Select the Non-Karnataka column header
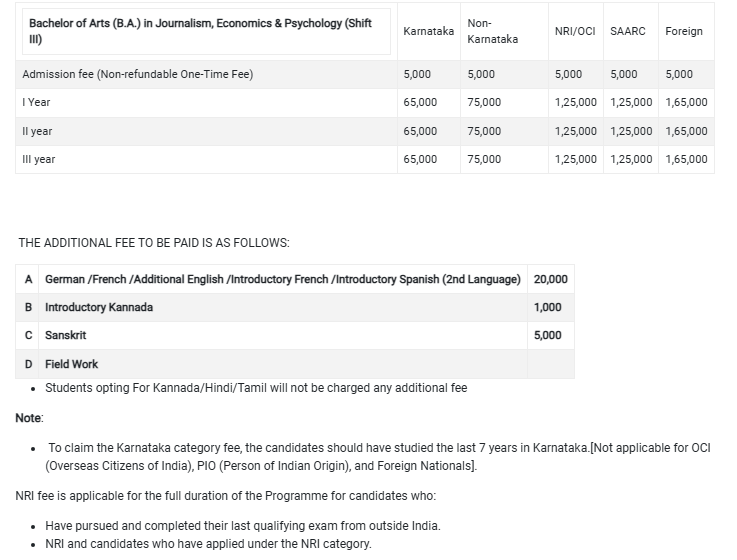 coord(492,31)
